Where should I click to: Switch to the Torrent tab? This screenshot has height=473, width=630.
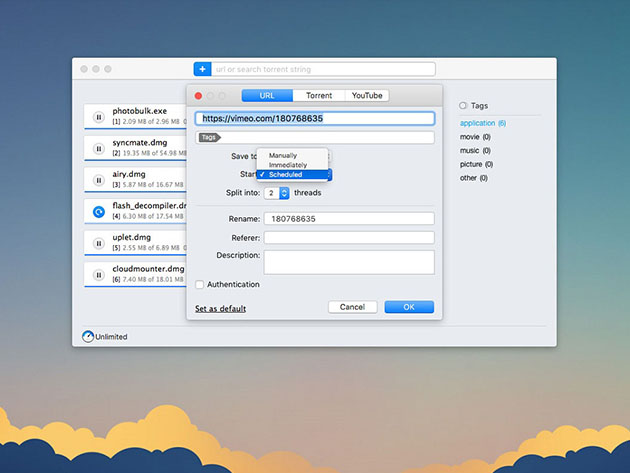[319, 96]
